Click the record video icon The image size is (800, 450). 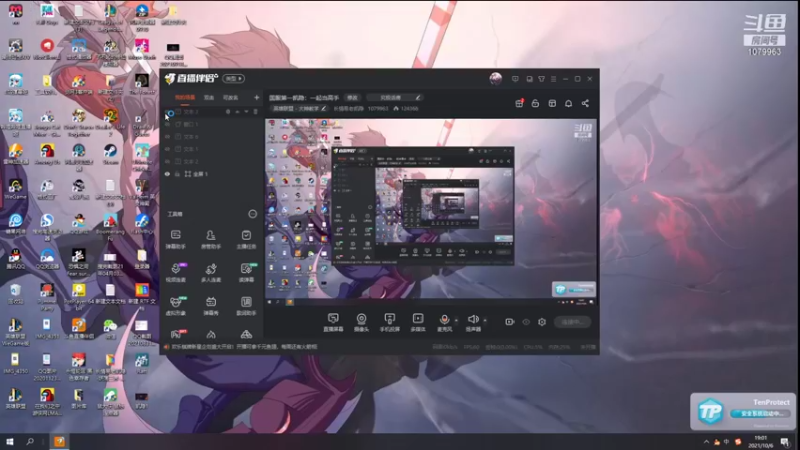click(509, 322)
